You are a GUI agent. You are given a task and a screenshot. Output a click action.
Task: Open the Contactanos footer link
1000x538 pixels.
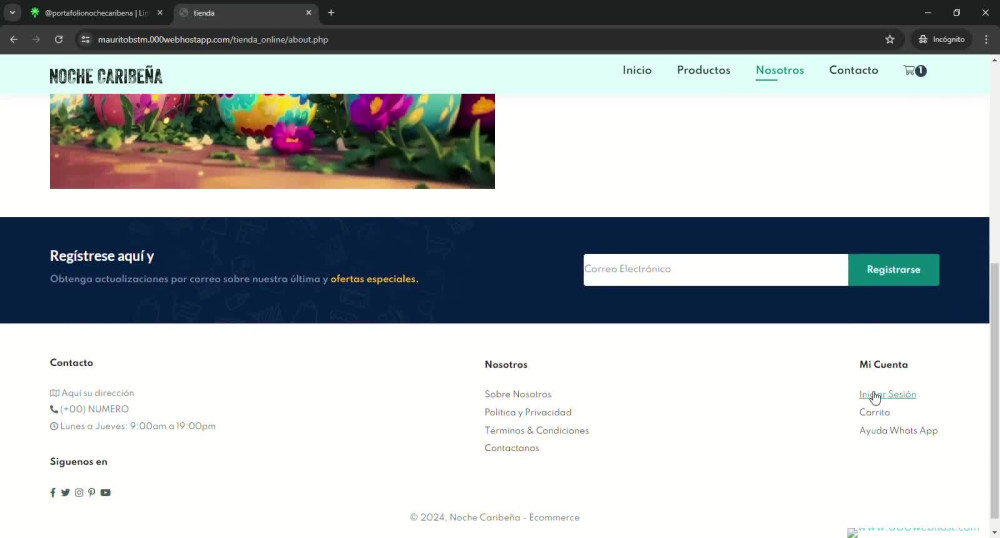pyautogui.click(x=511, y=448)
